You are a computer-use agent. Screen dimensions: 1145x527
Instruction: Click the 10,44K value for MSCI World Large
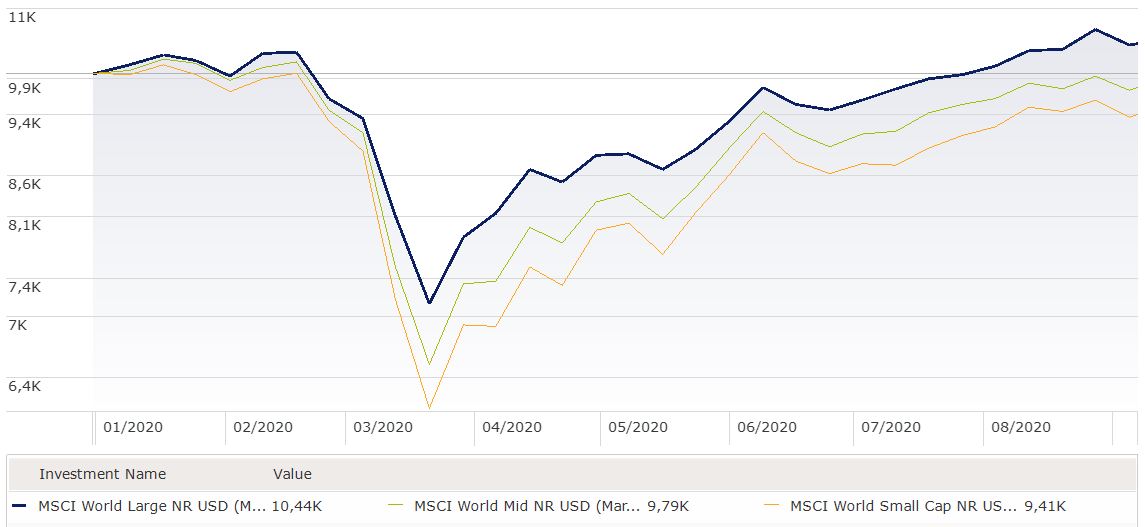pos(298,506)
